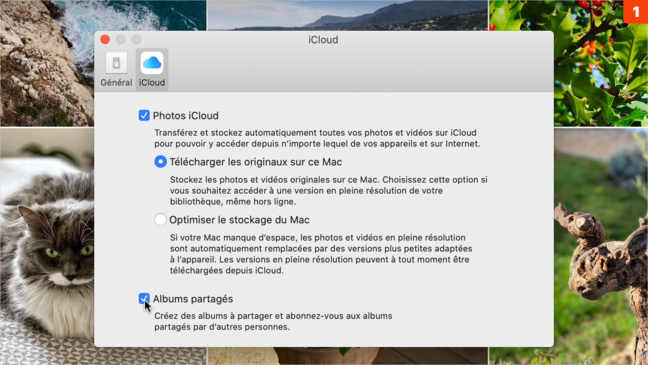648x365 pixels.
Task: Select the iCloud preferences tab
Action: [152, 69]
